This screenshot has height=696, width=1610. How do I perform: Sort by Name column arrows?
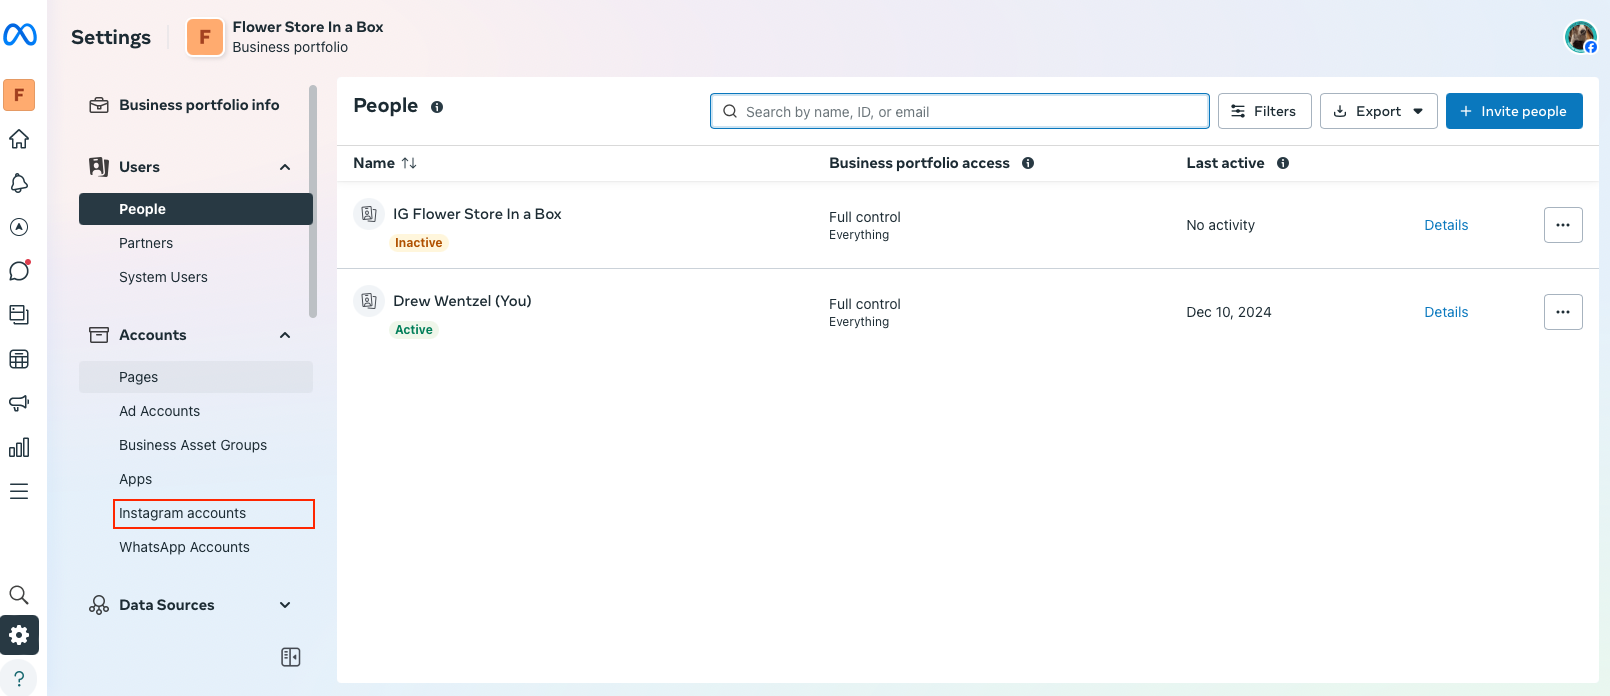point(409,163)
